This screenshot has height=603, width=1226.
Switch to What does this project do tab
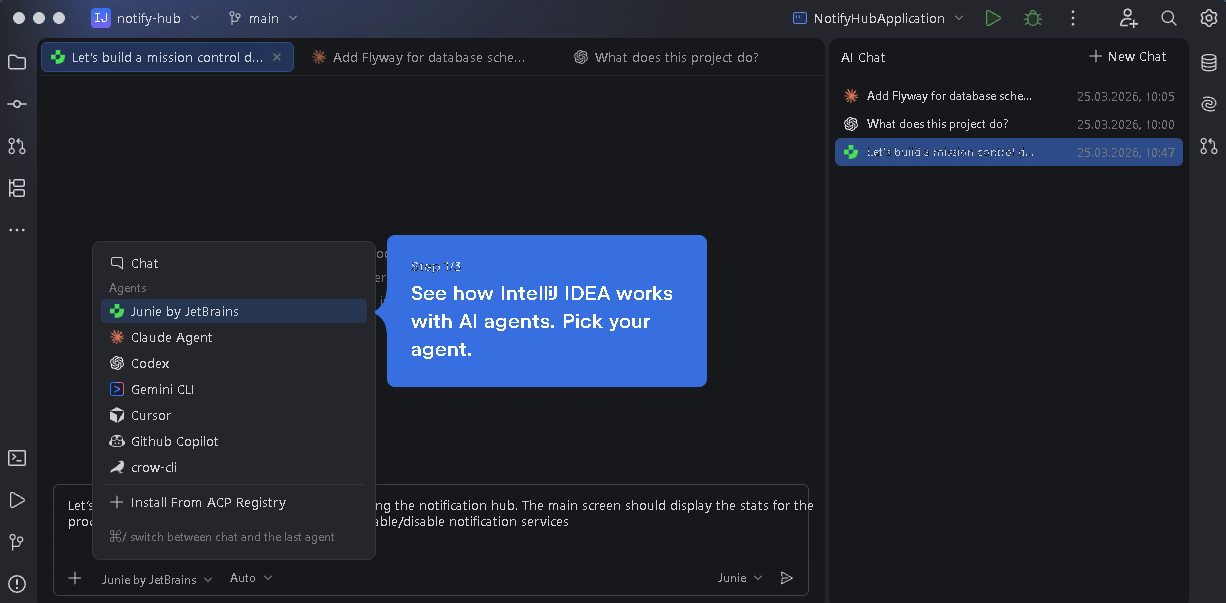[666, 57]
